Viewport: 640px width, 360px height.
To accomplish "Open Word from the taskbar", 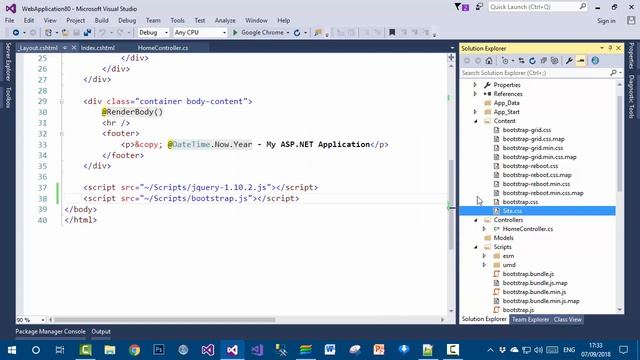I will coord(330,350).
